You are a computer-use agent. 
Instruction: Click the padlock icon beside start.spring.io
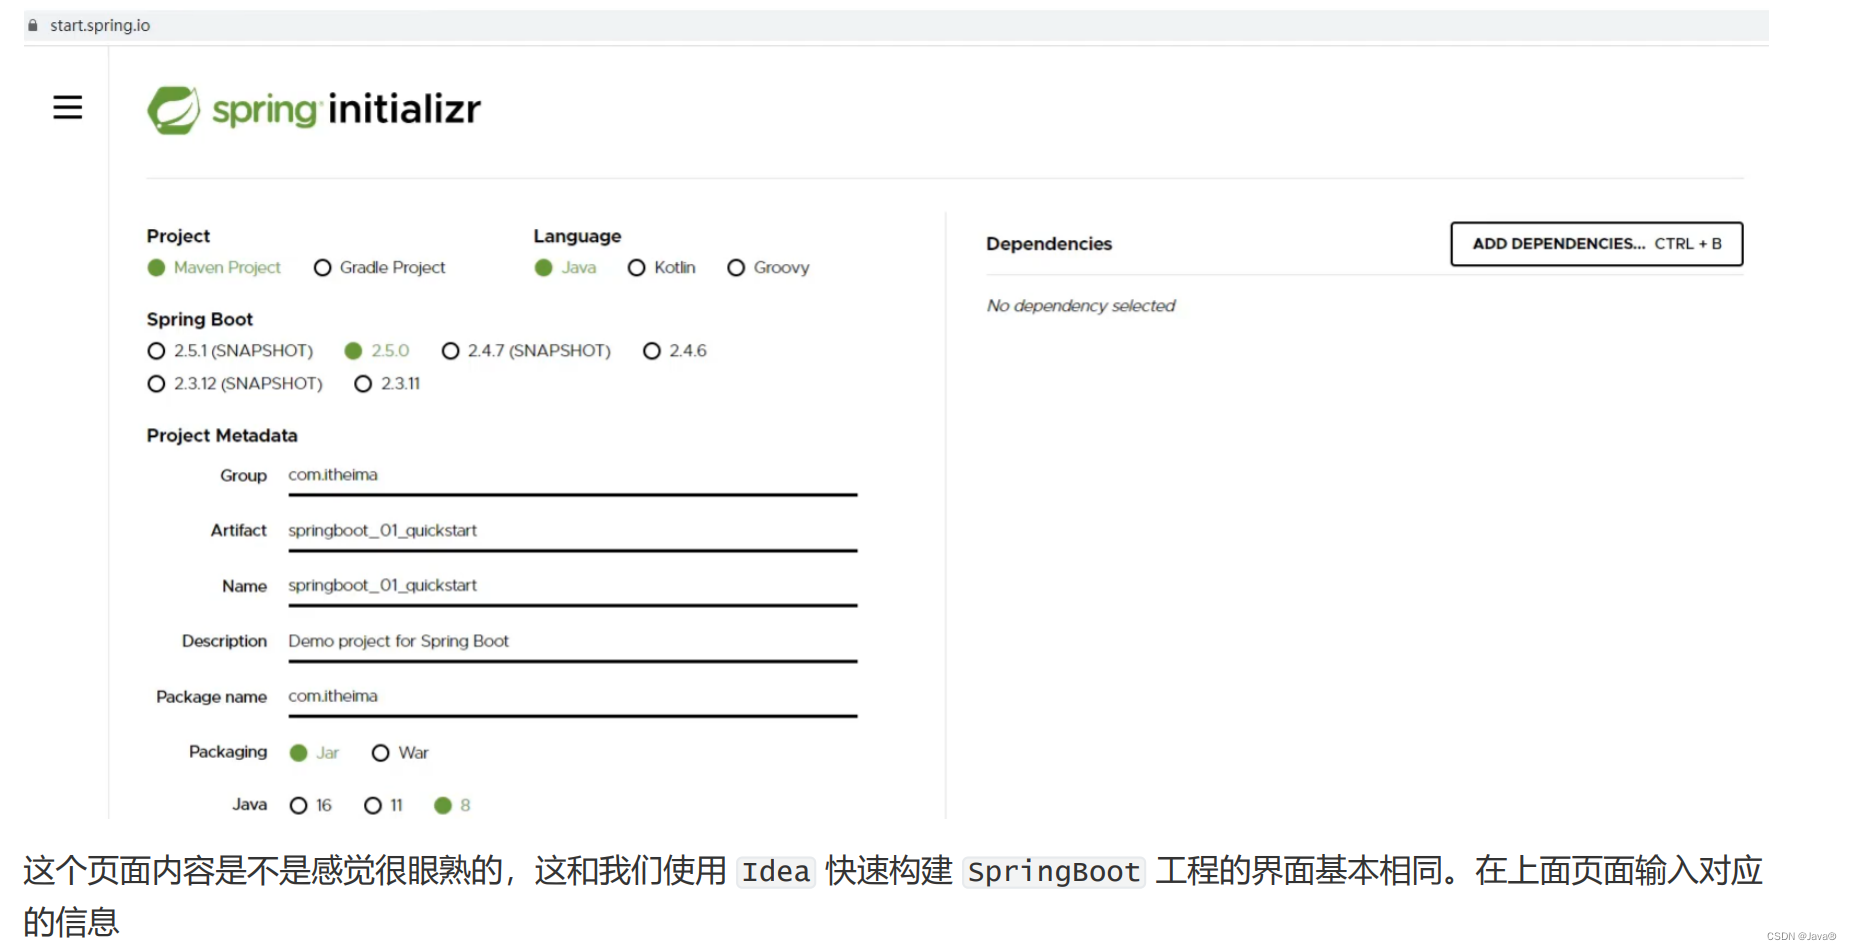pyautogui.click(x=31, y=24)
